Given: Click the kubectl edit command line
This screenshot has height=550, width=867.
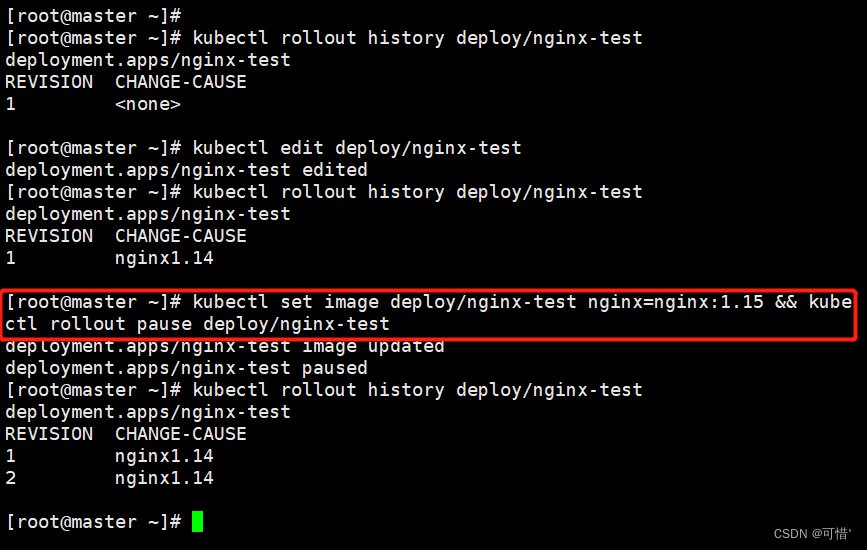Looking at the screenshot, I should (x=357, y=148).
